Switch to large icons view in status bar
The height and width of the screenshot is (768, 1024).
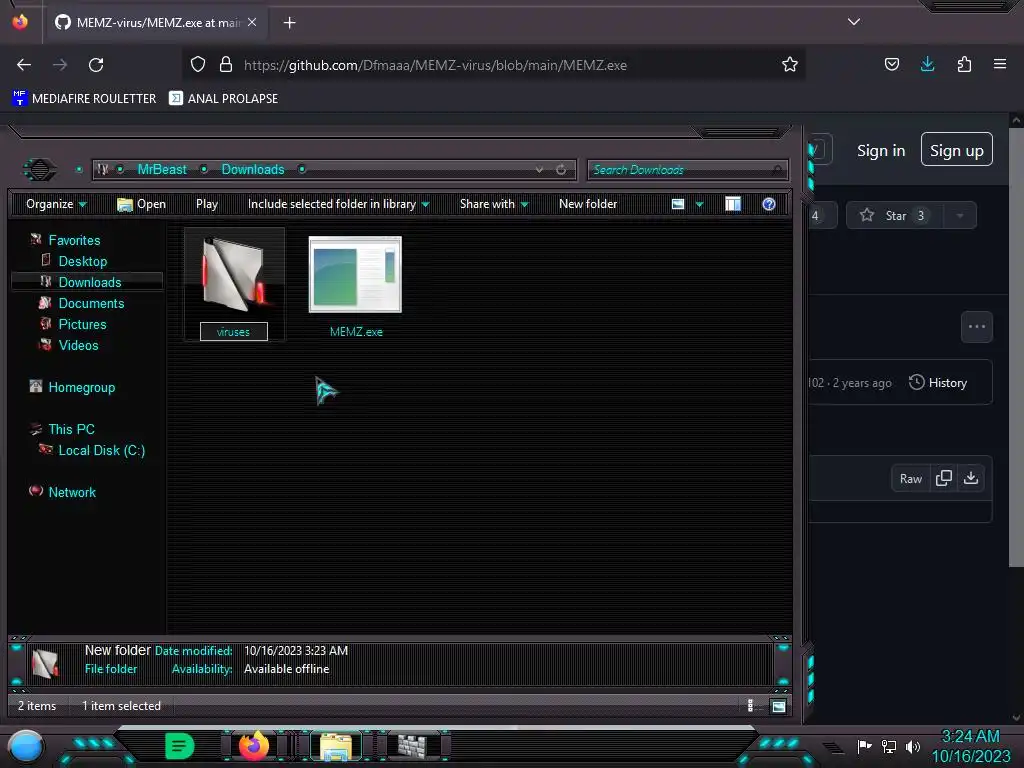778,705
